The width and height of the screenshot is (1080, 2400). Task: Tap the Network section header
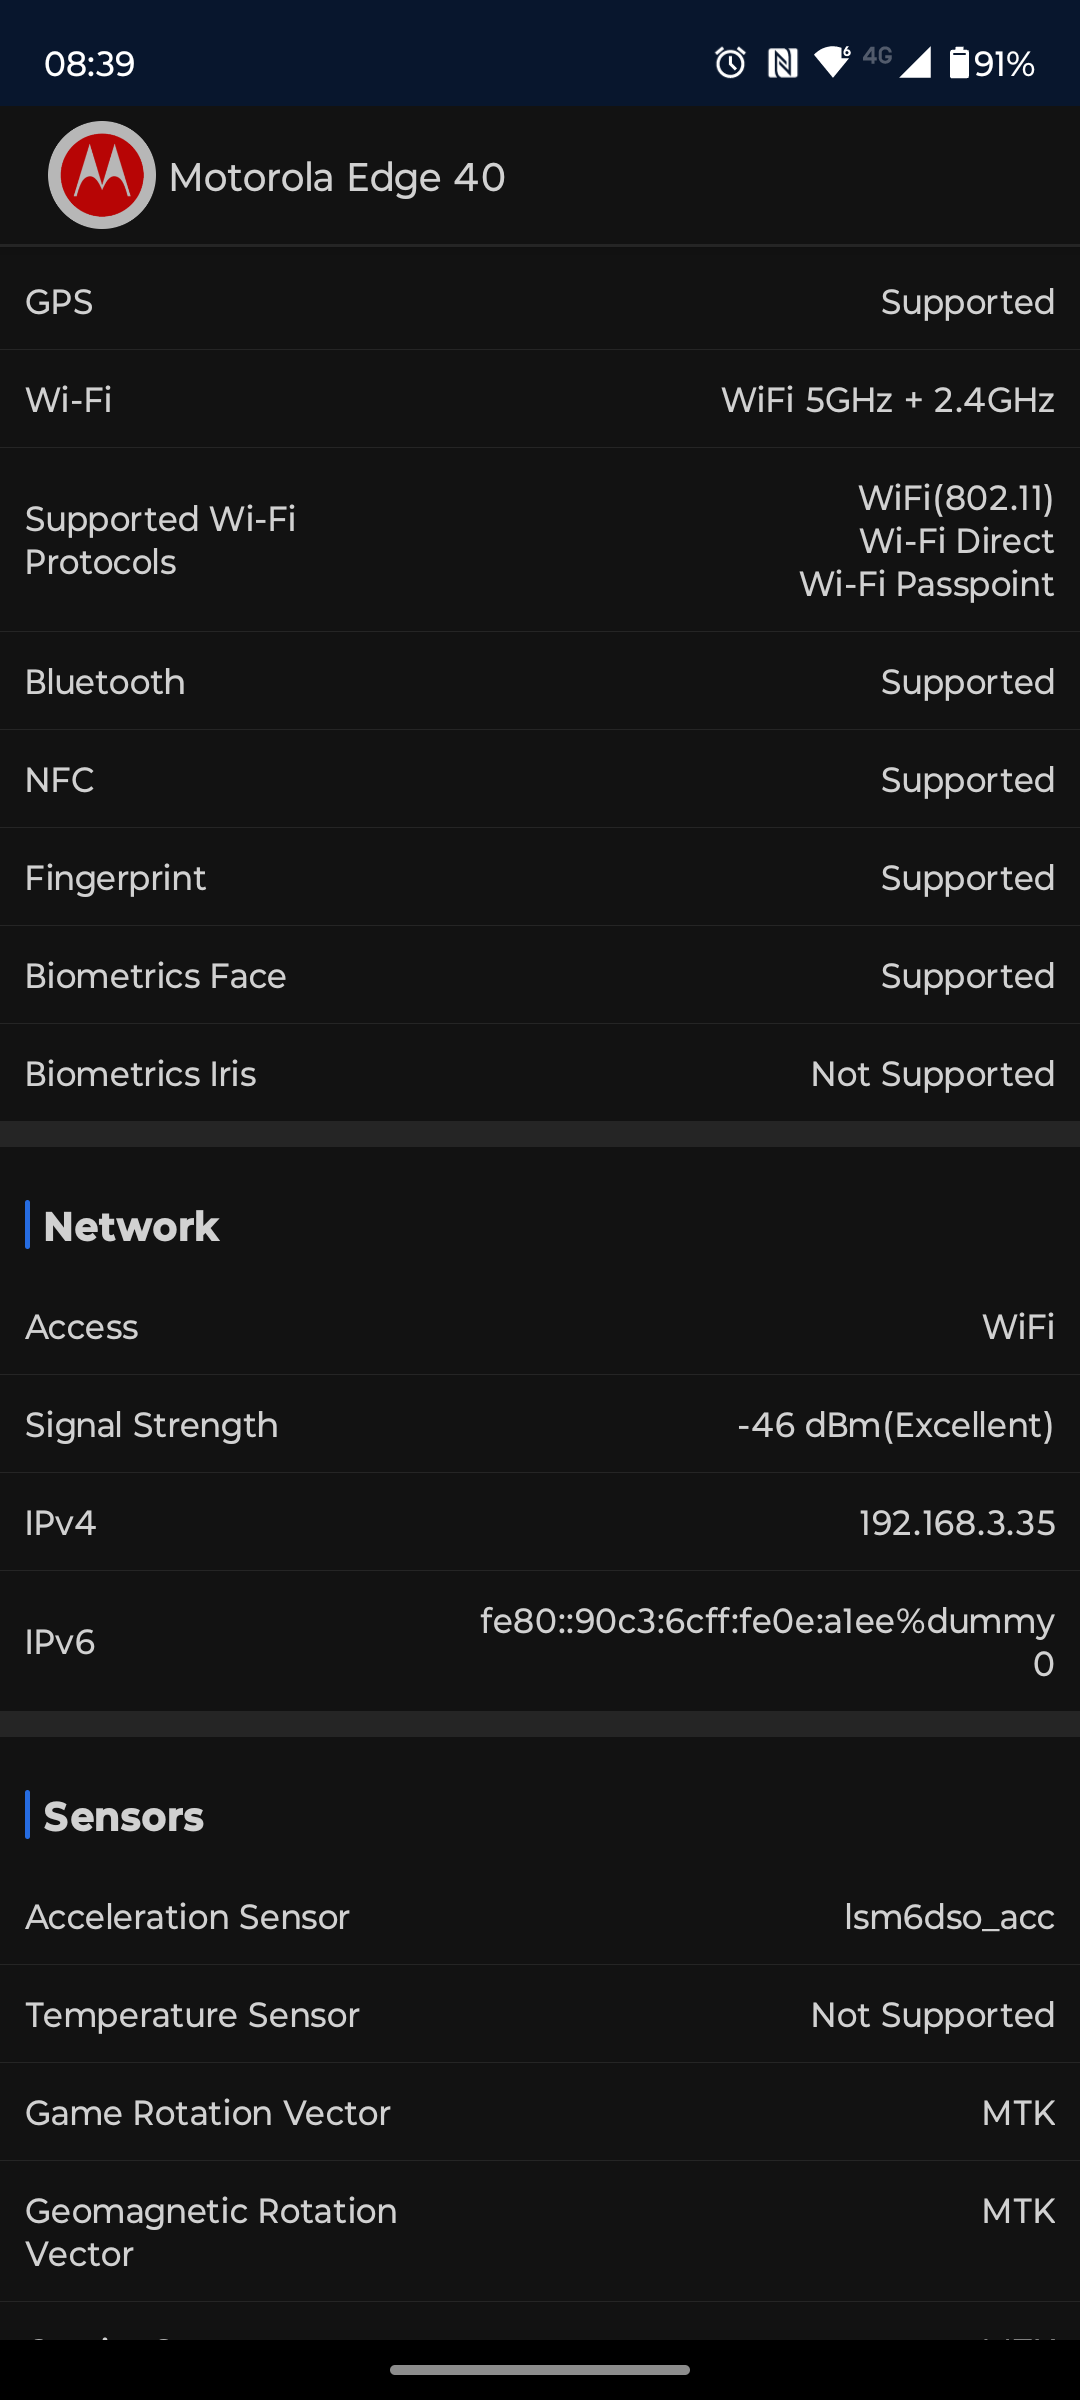(131, 1226)
